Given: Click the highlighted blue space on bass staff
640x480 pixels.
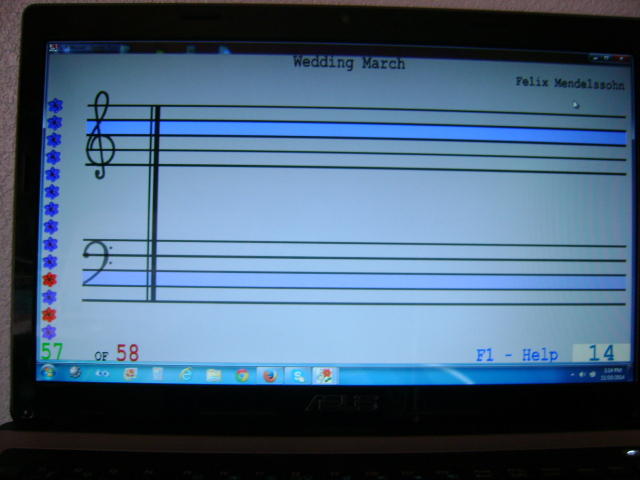Looking at the screenshot, I should tap(354, 280).
